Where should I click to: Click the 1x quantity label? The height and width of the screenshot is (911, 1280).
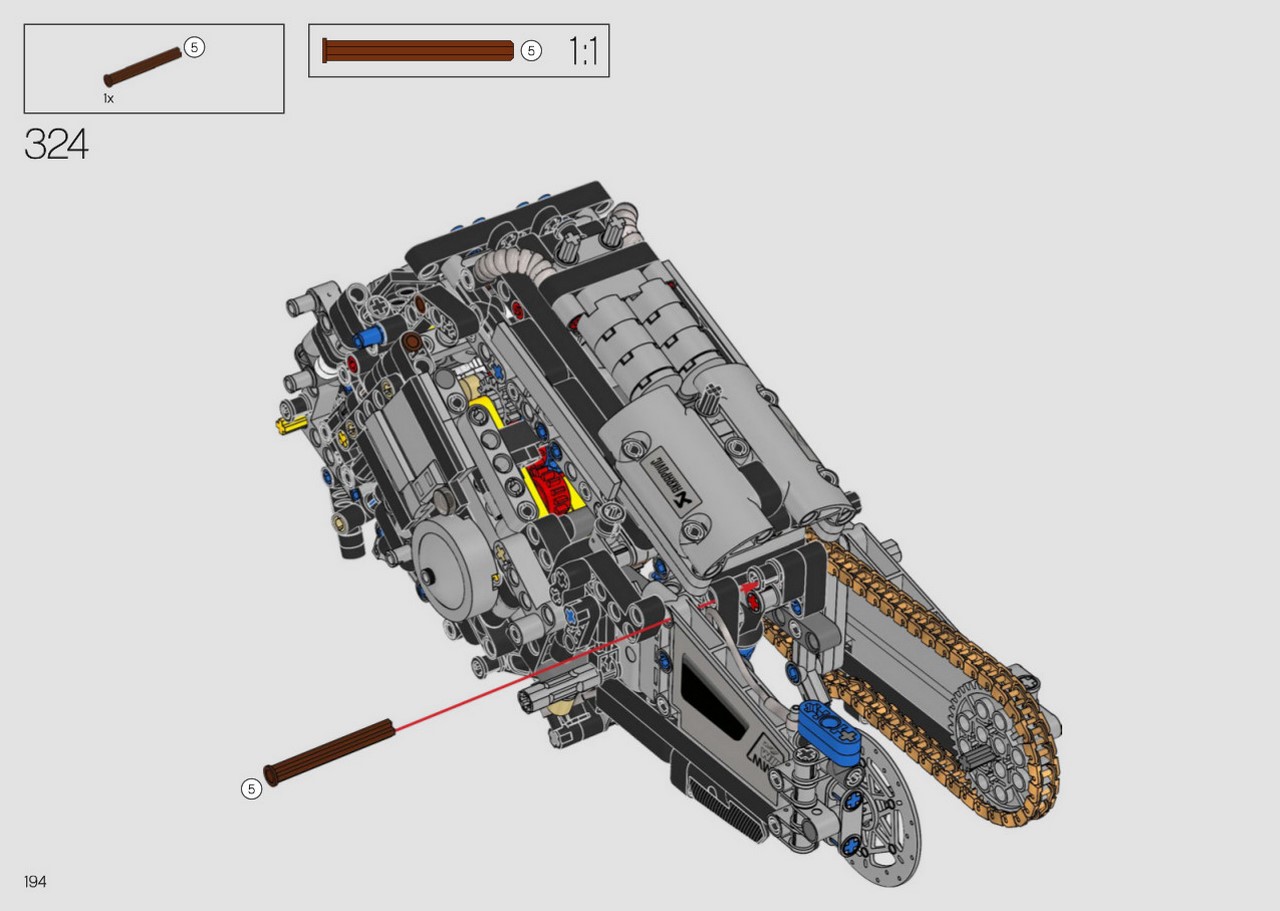click(x=109, y=99)
